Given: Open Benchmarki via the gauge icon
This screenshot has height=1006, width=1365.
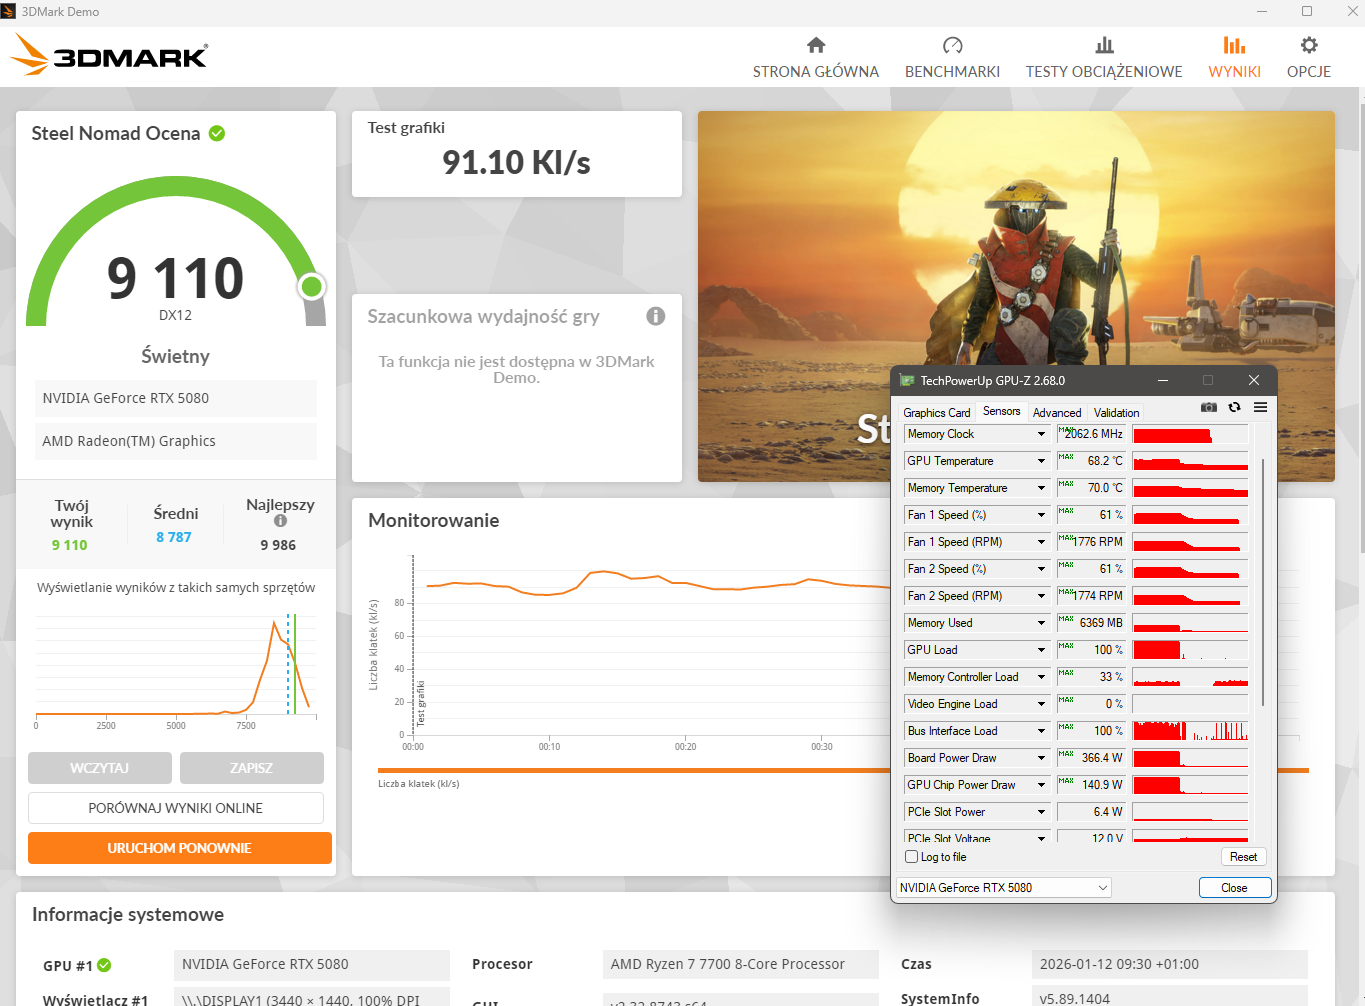Looking at the screenshot, I should point(952,45).
